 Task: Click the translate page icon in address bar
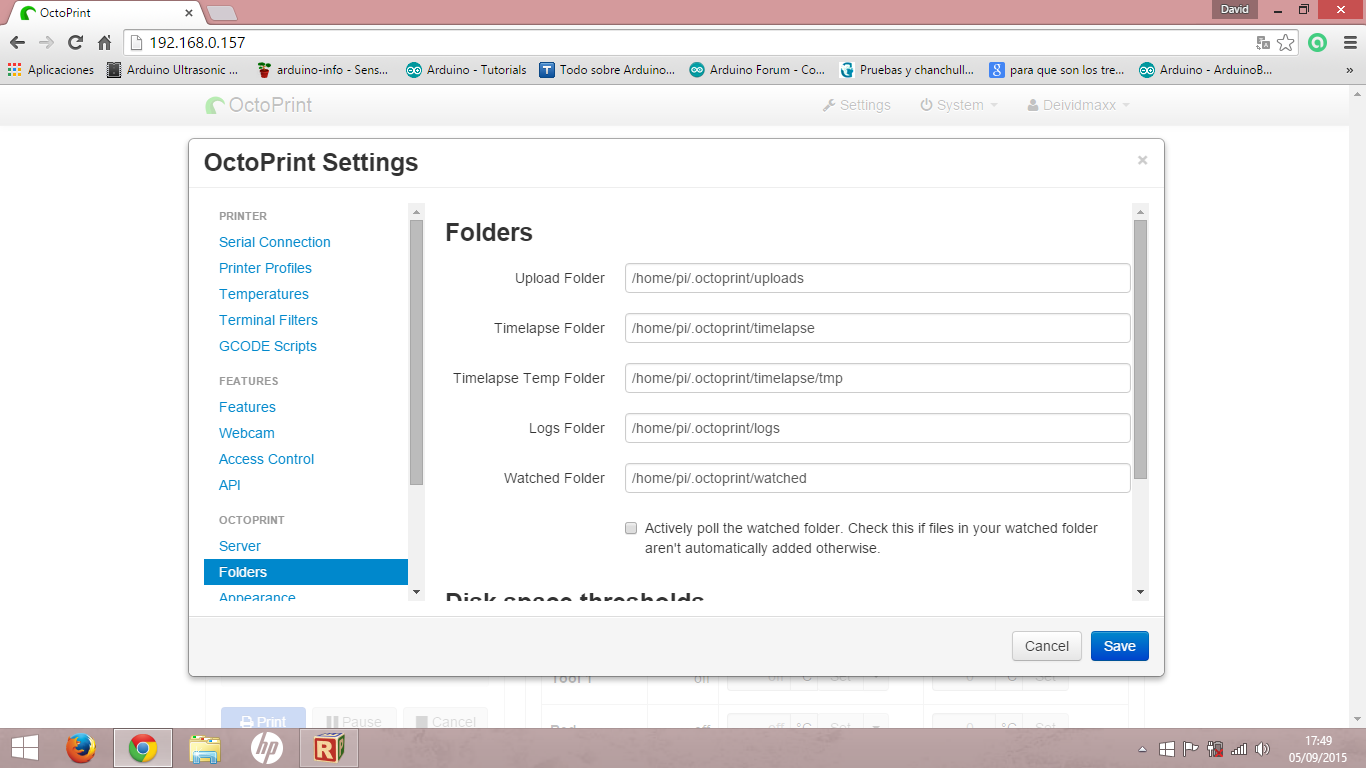tap(1263, 43)
